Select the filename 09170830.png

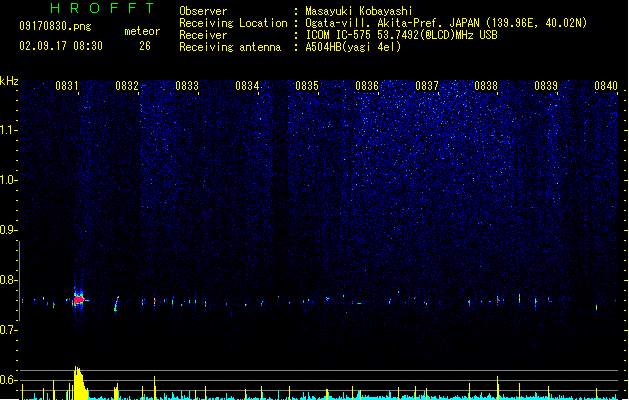tap(55, 26)
